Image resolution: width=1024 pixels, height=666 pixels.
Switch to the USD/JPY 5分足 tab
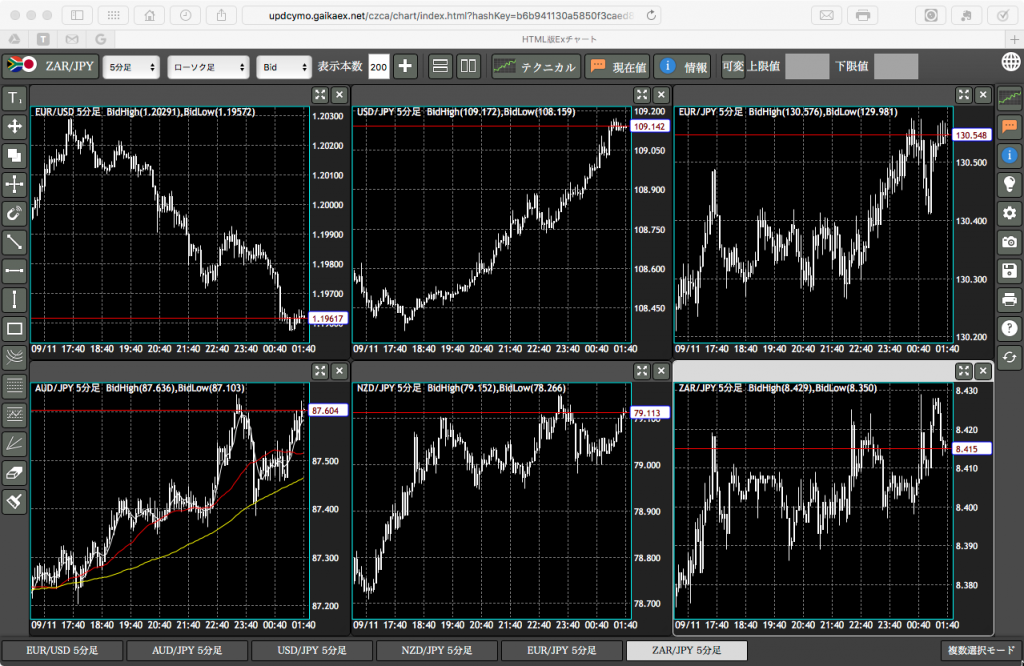(312, 651)
